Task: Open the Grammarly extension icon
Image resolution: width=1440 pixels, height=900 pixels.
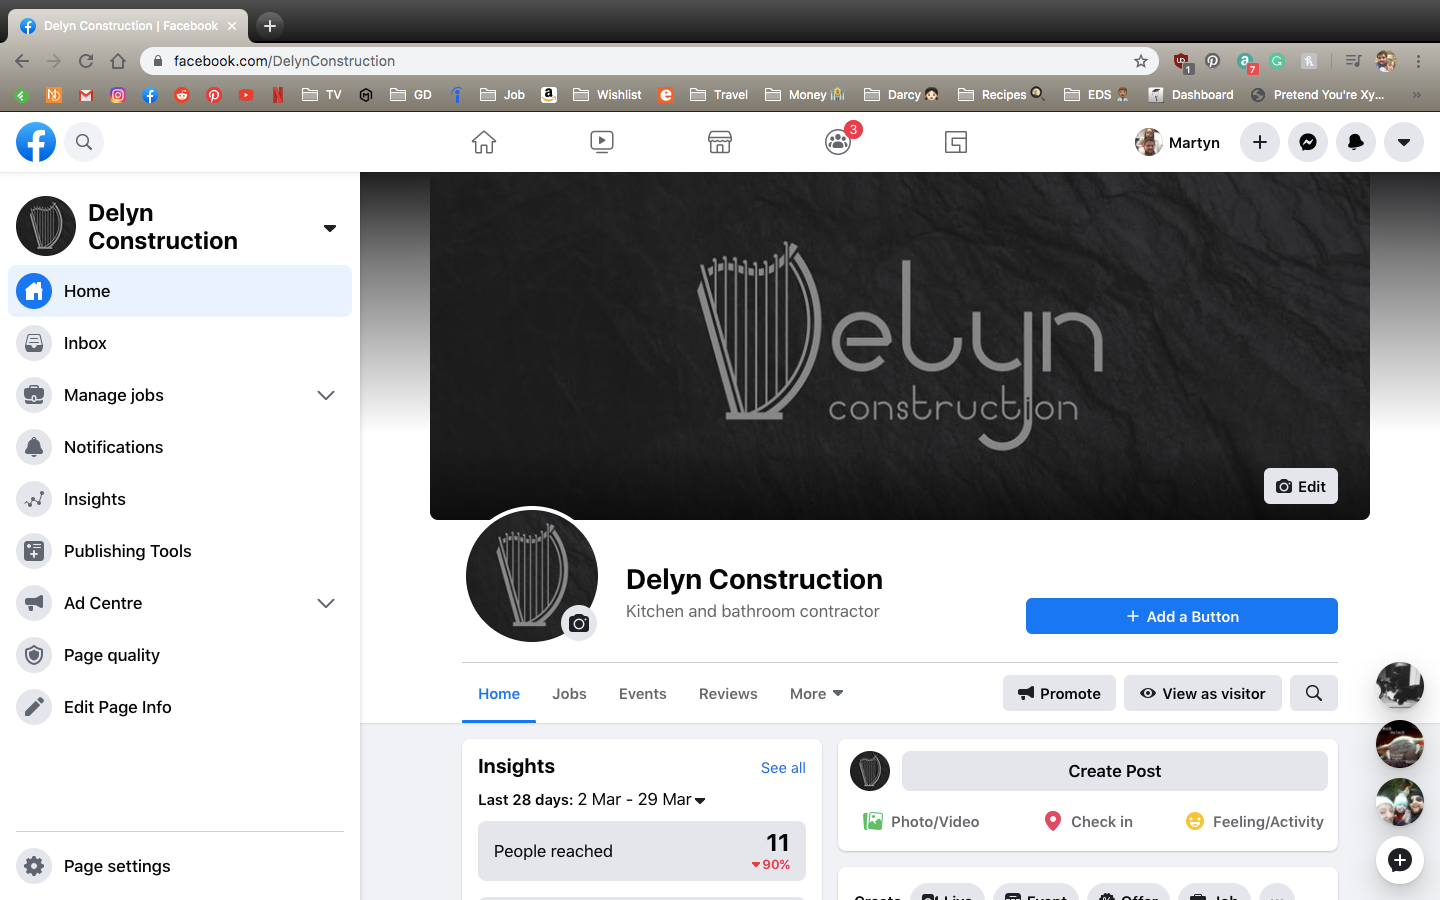Action: click(1277, 61)
